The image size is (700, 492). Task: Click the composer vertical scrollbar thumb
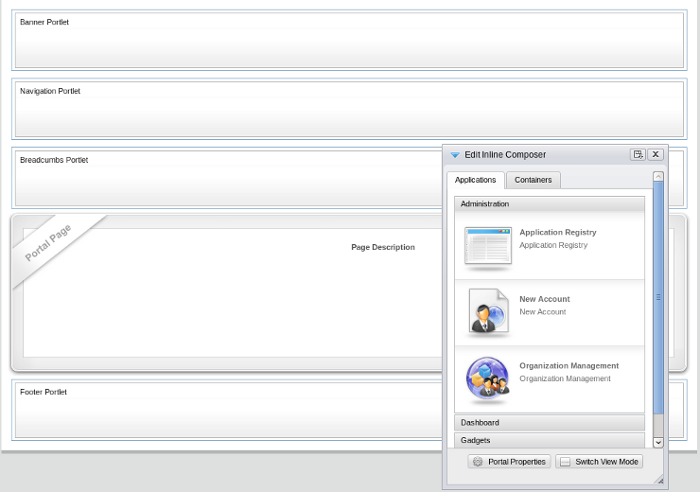[x=658, y=297]
